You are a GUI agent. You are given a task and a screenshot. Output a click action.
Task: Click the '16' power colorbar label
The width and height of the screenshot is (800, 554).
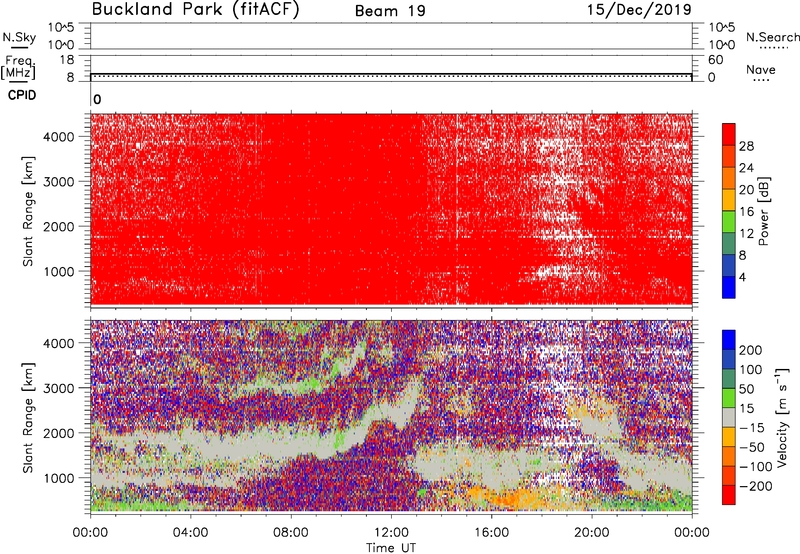[746, 212]
